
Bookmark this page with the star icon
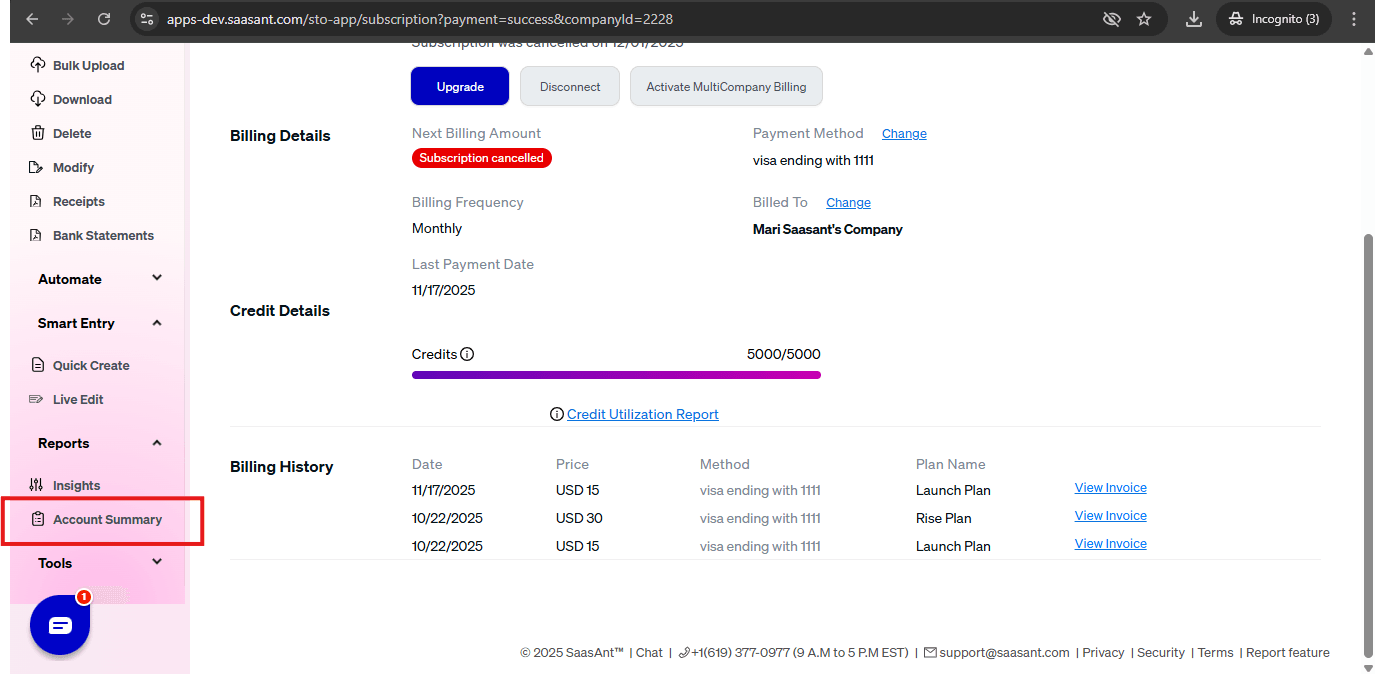coord(1144,19)
